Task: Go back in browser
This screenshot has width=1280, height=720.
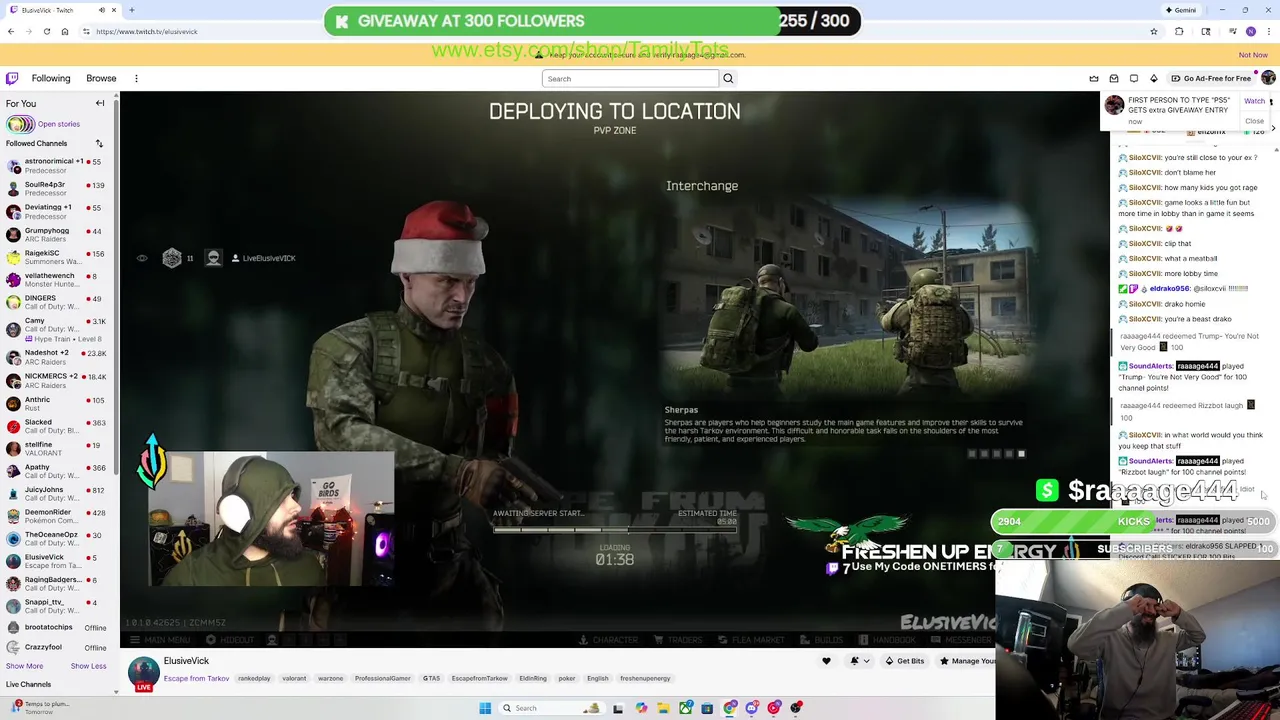Action: click(x=11, y=31)
